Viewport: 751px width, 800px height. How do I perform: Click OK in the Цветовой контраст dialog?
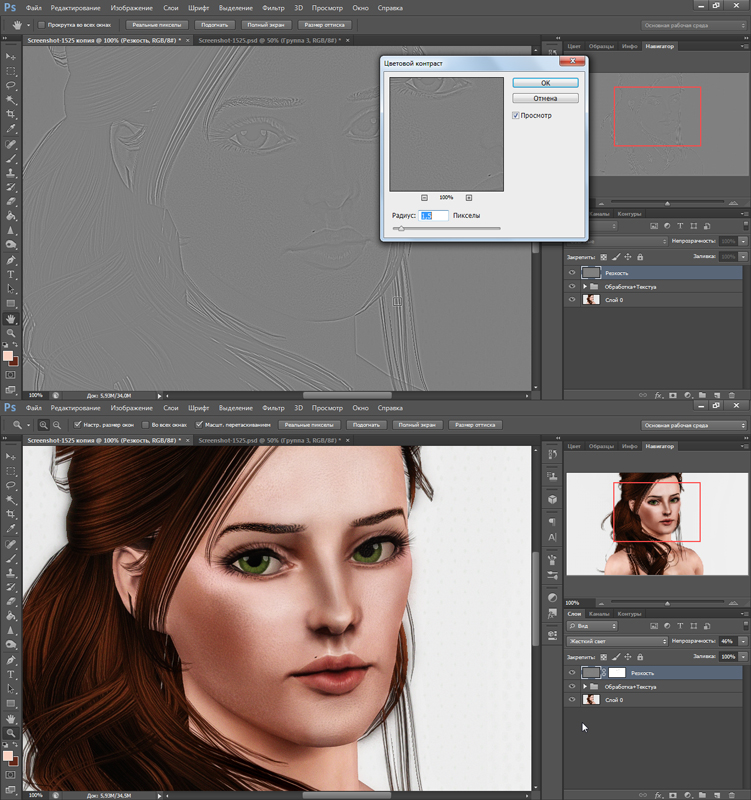(x=545, y=83)
